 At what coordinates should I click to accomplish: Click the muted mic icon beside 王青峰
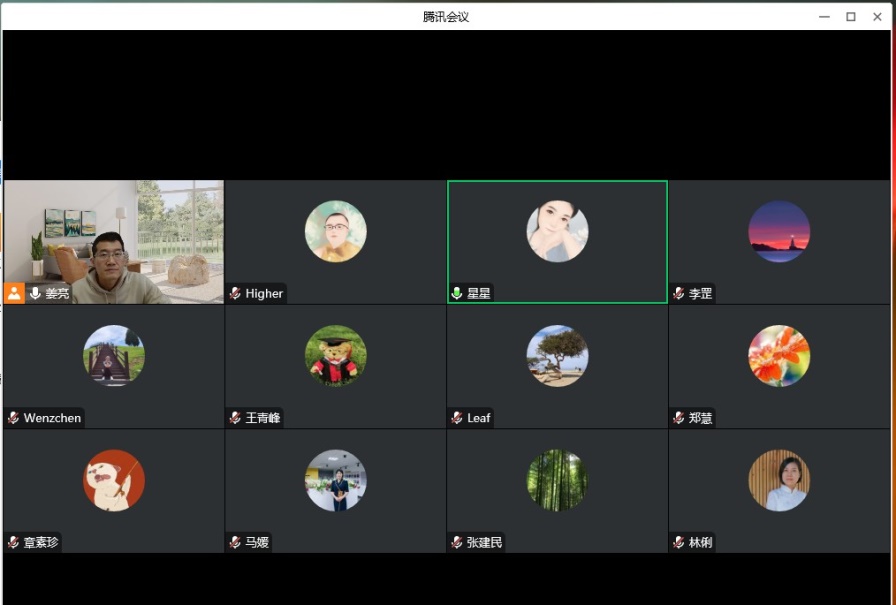pyautogui.click(x=235, y=418)
